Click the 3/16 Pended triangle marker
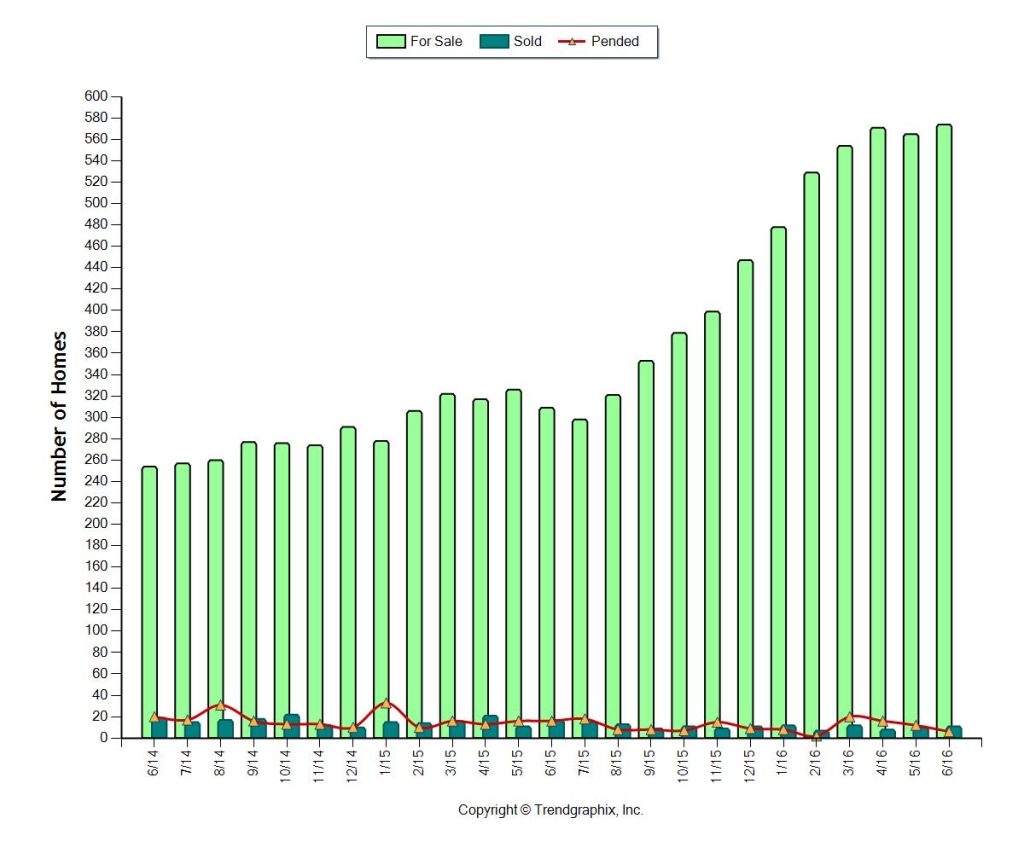Image resolution: width=1024 pixels, height=853 pixels. point(850,716)
